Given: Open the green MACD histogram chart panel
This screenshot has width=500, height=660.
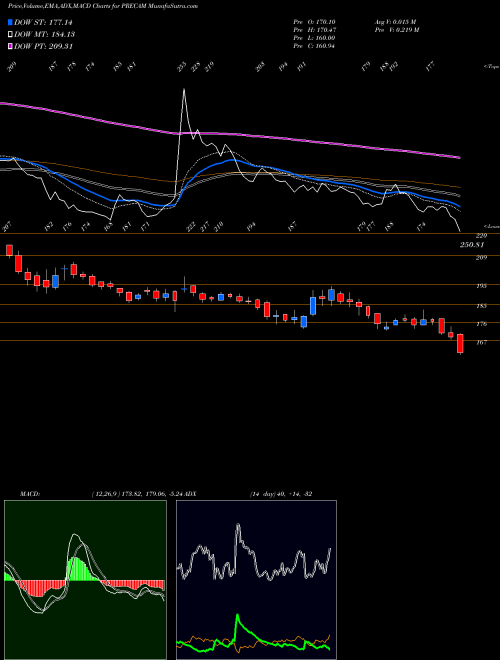Looking at the screenshot, I should pos(85,580).
